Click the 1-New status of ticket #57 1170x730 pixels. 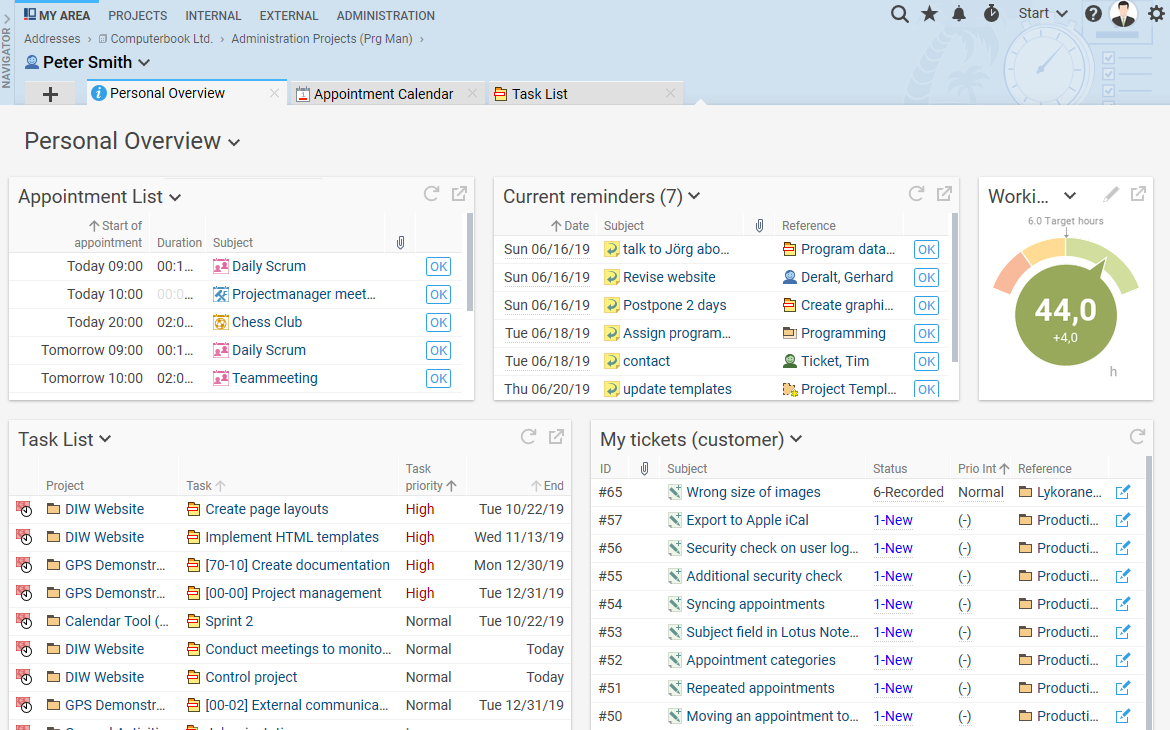[x=892, y=520]
